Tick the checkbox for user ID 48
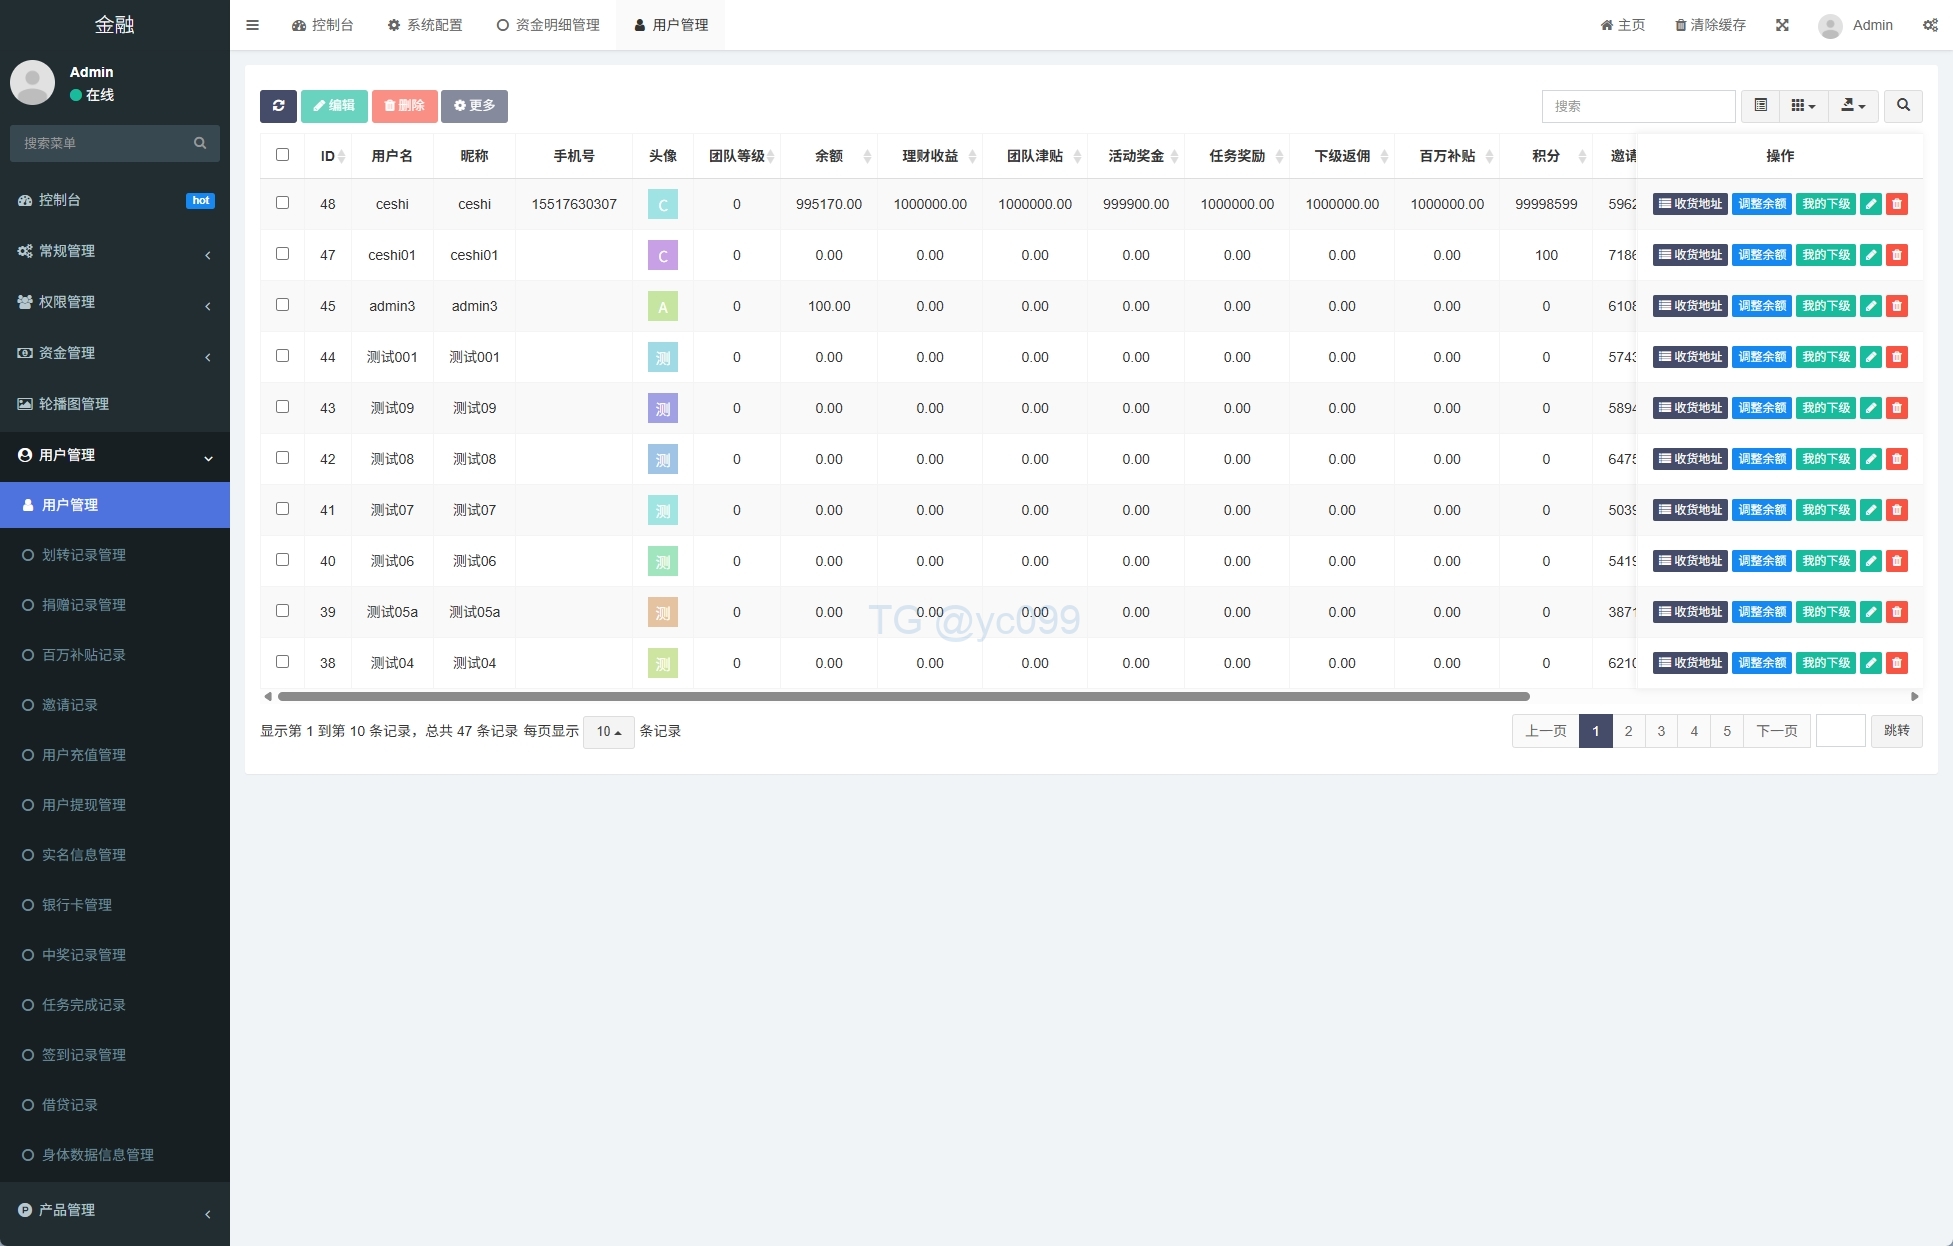Viewport: 1953px width, 1246px height. 282,203
